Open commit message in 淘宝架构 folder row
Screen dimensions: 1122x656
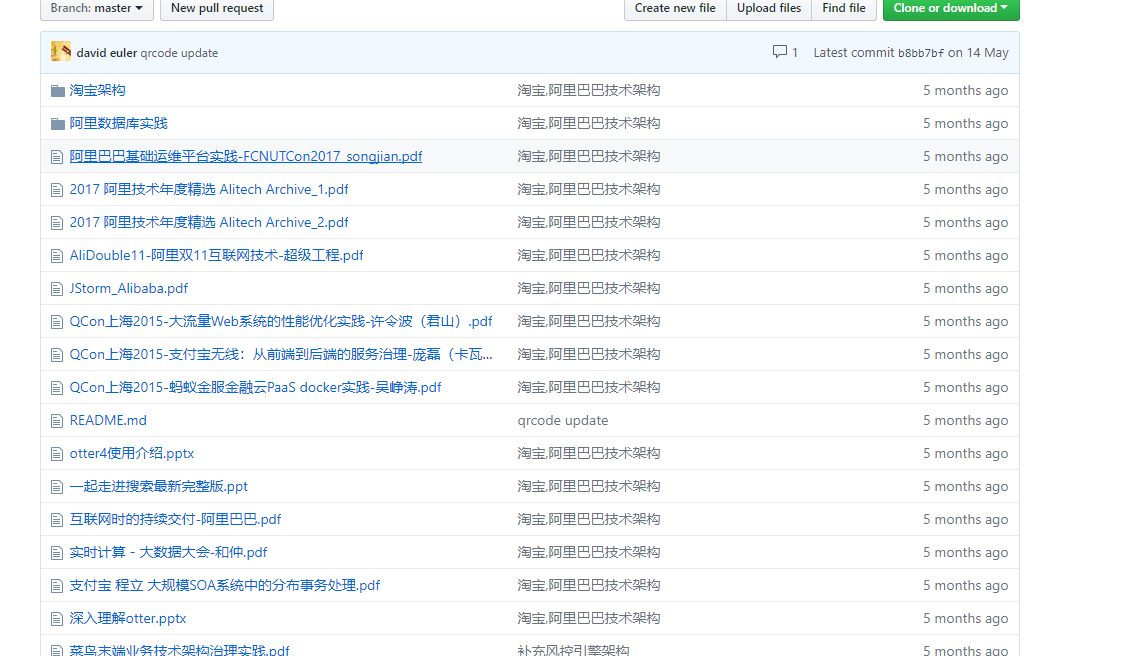(589, 90)
